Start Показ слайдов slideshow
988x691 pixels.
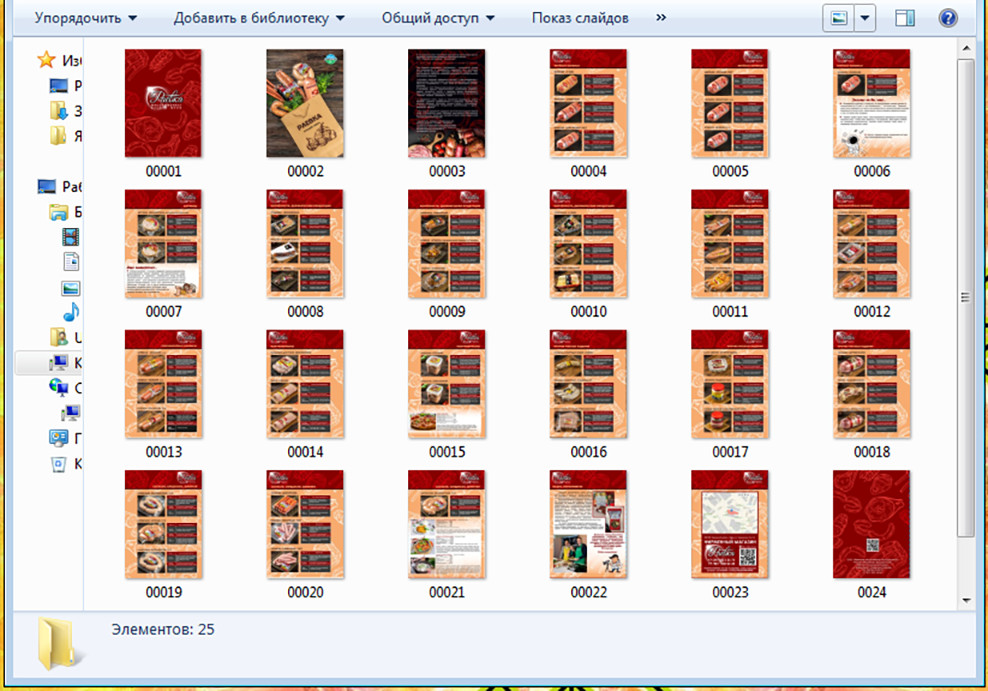click(x=580, y=18)
